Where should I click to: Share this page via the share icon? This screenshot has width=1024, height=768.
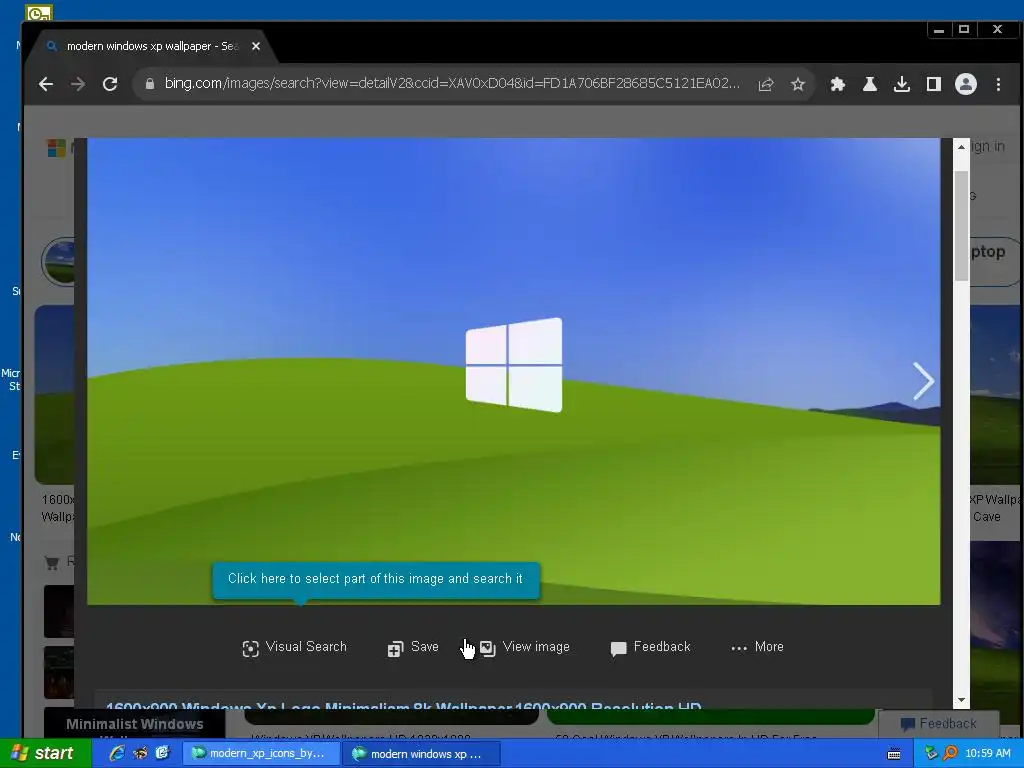(x=766, y=84)
